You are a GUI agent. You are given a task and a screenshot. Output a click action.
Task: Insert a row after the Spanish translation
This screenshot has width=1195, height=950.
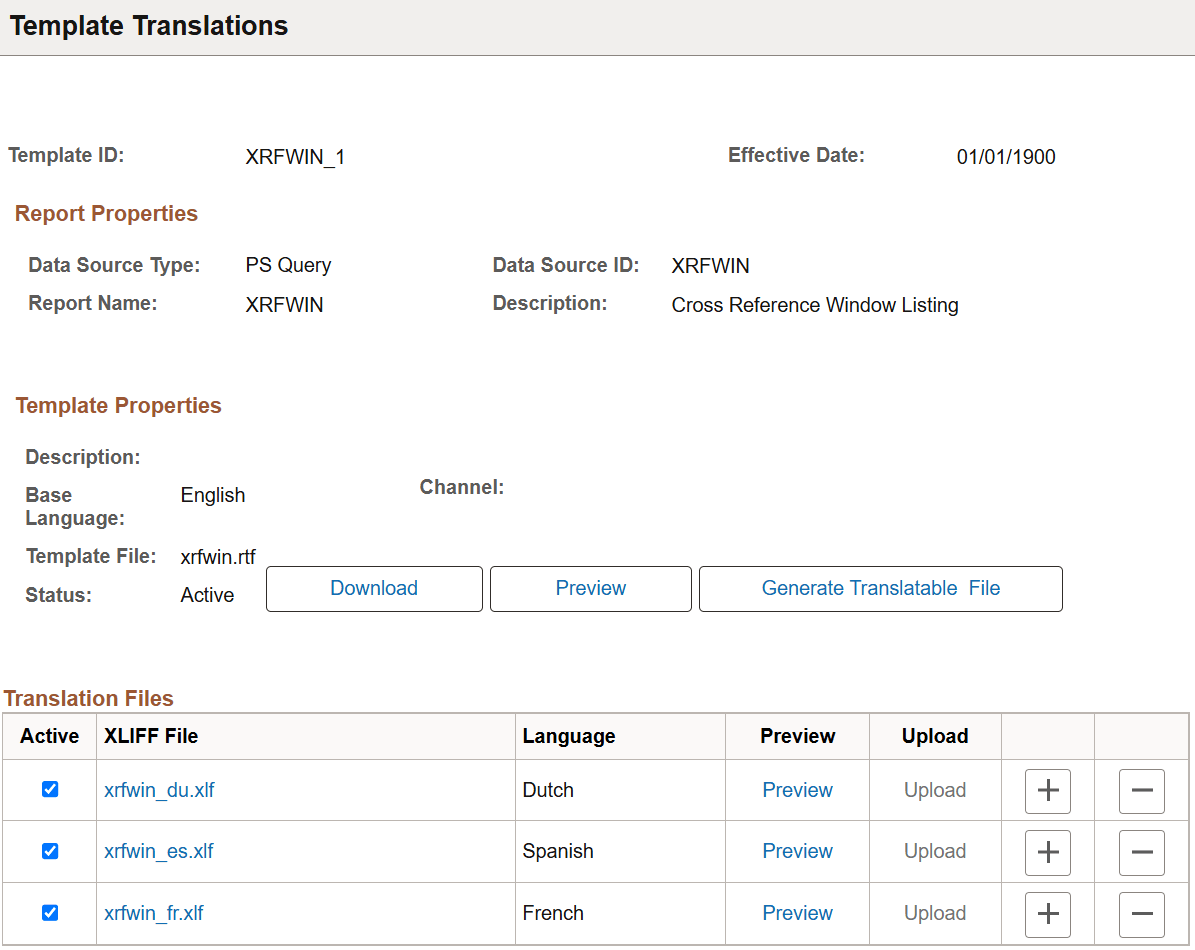[1047, 851]
